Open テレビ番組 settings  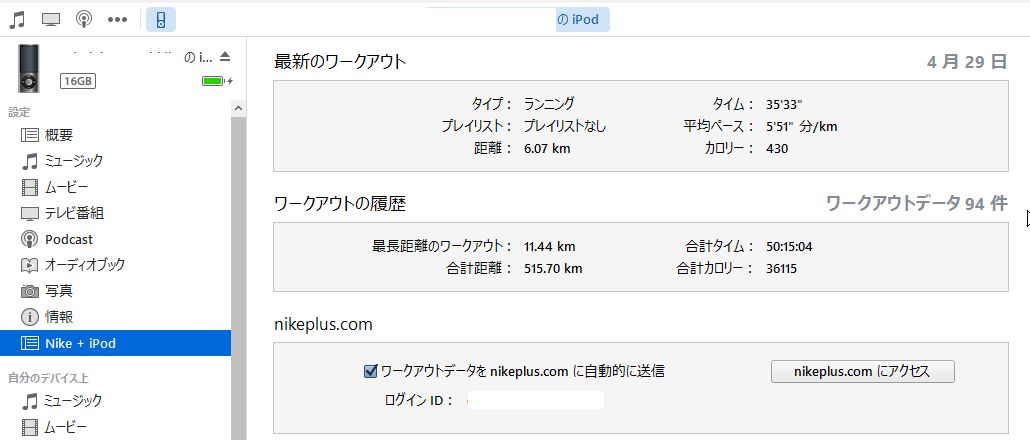(x=74, y=213)
